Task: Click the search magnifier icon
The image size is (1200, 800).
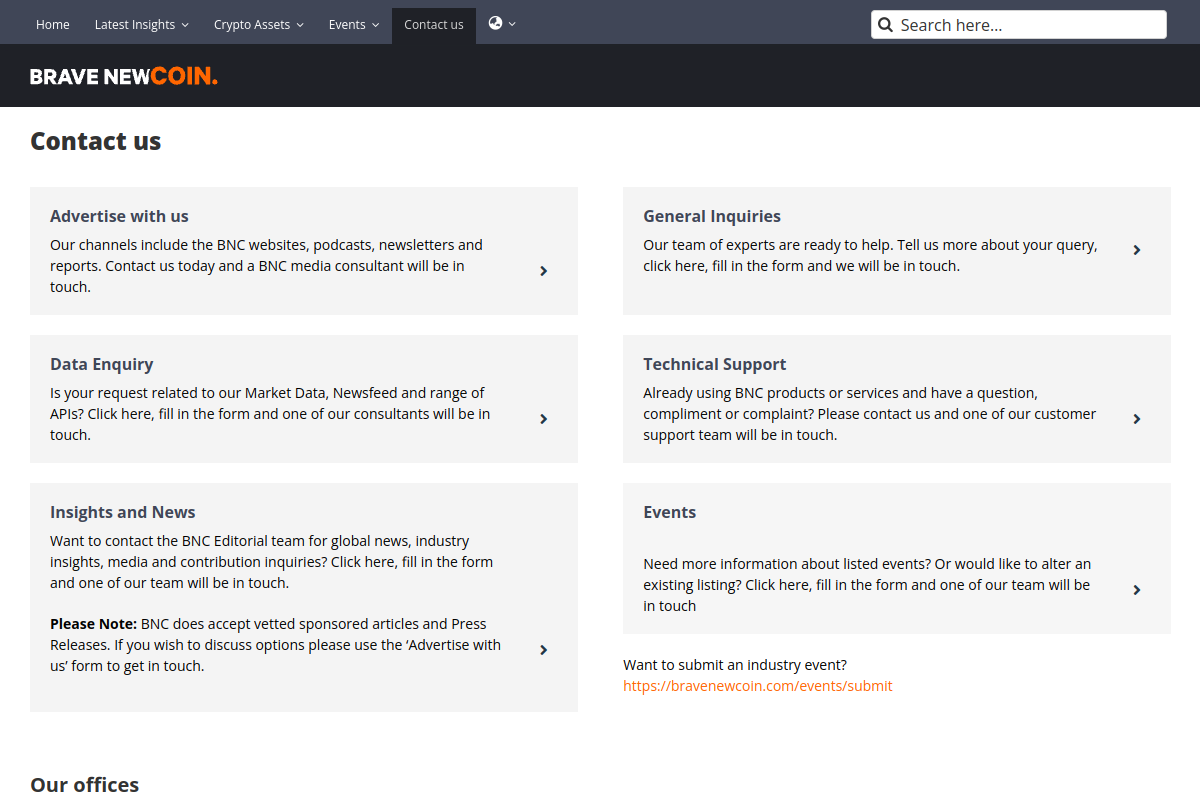Action: 885,25
